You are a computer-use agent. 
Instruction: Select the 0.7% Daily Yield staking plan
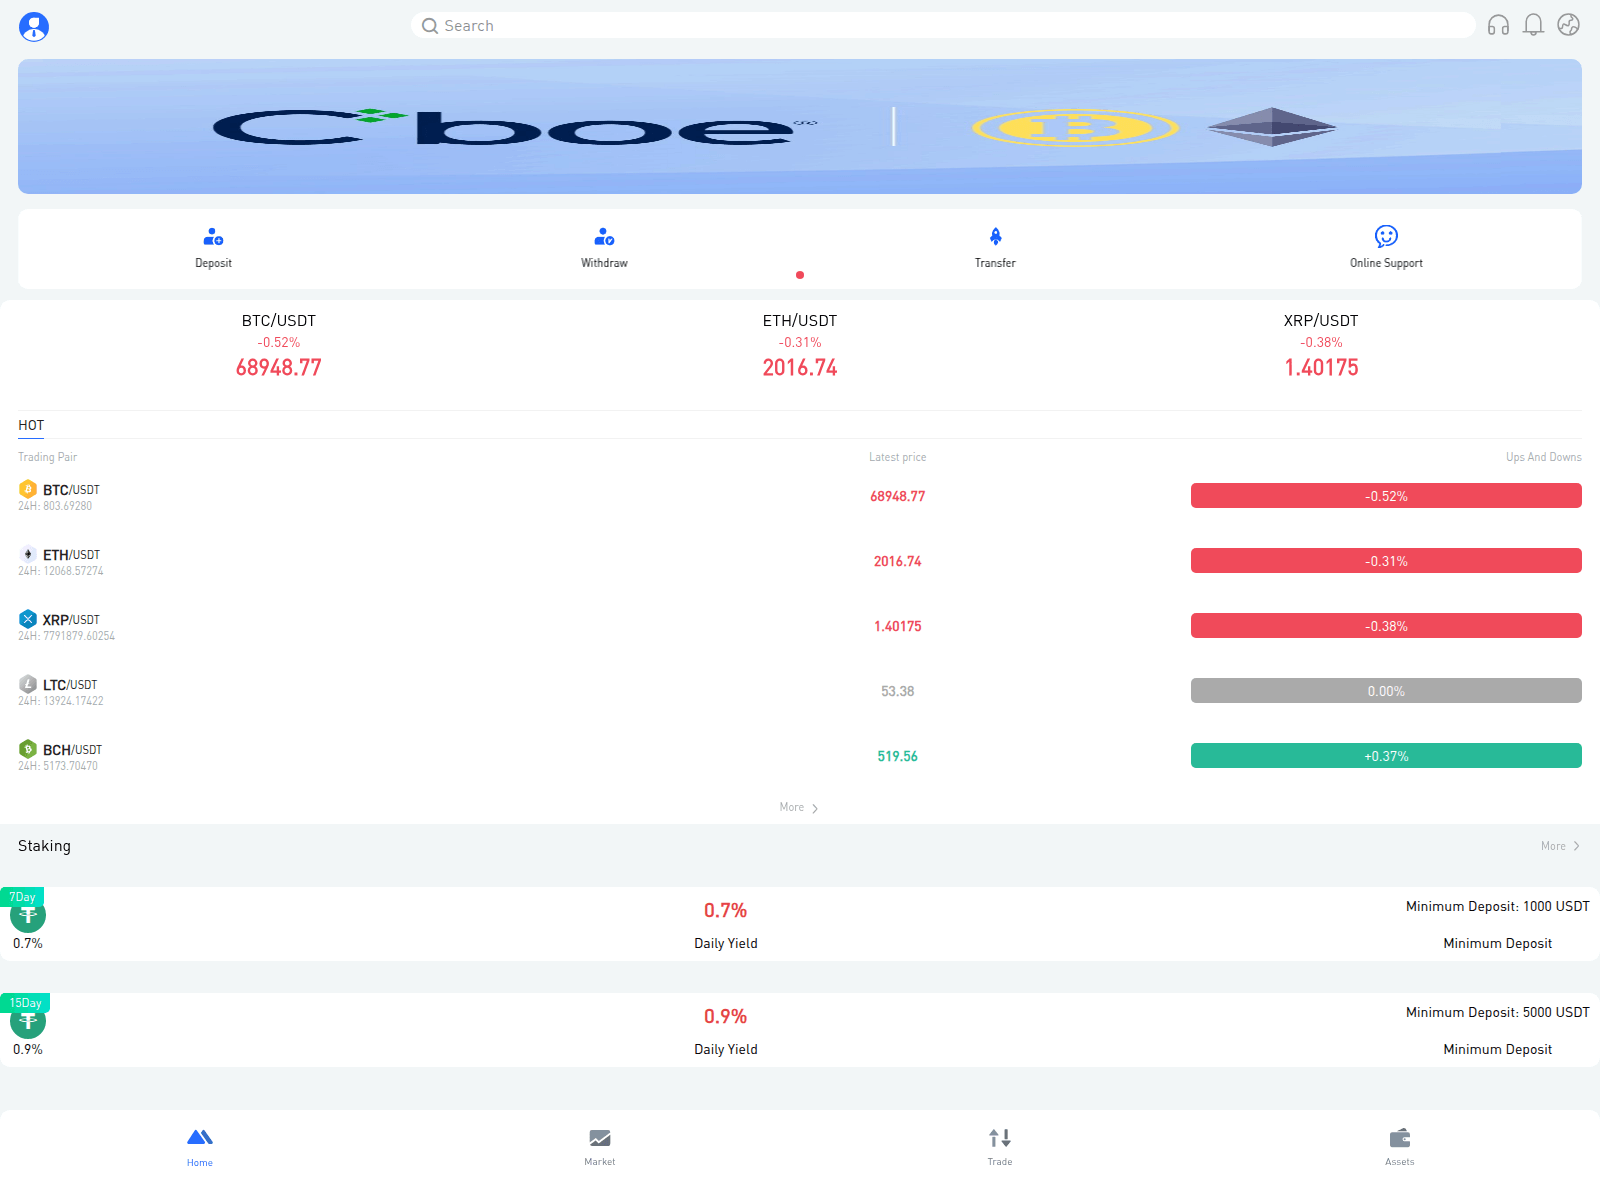click(x=800, y=924)
